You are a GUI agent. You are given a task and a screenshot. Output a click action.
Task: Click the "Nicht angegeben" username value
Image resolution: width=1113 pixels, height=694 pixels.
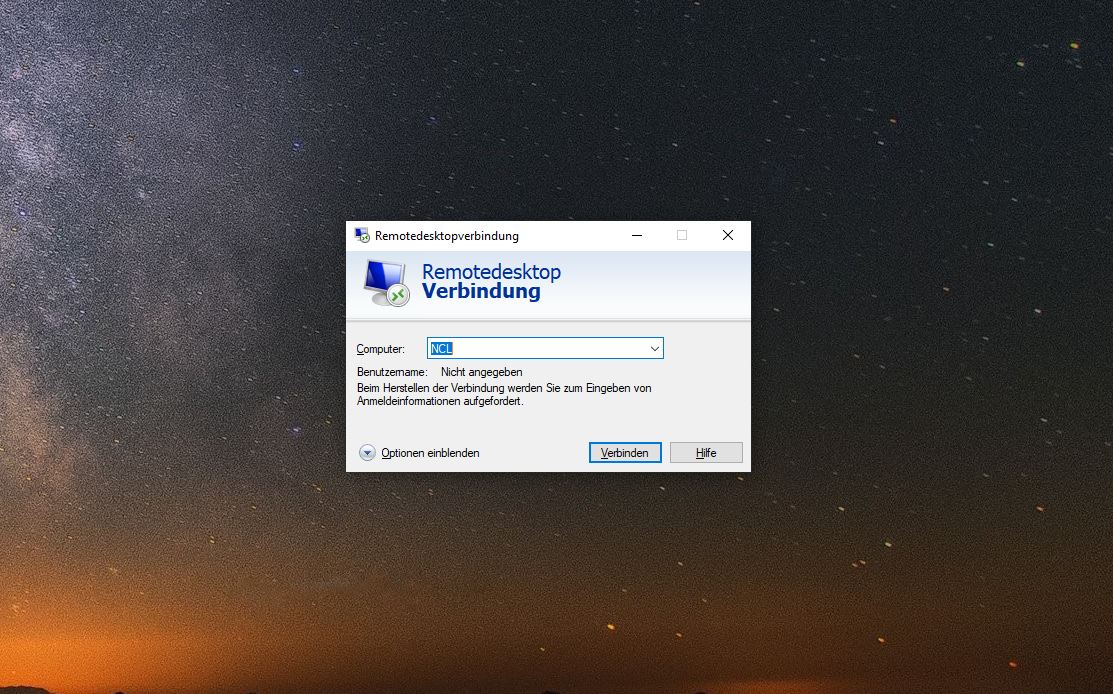(481, 372)
